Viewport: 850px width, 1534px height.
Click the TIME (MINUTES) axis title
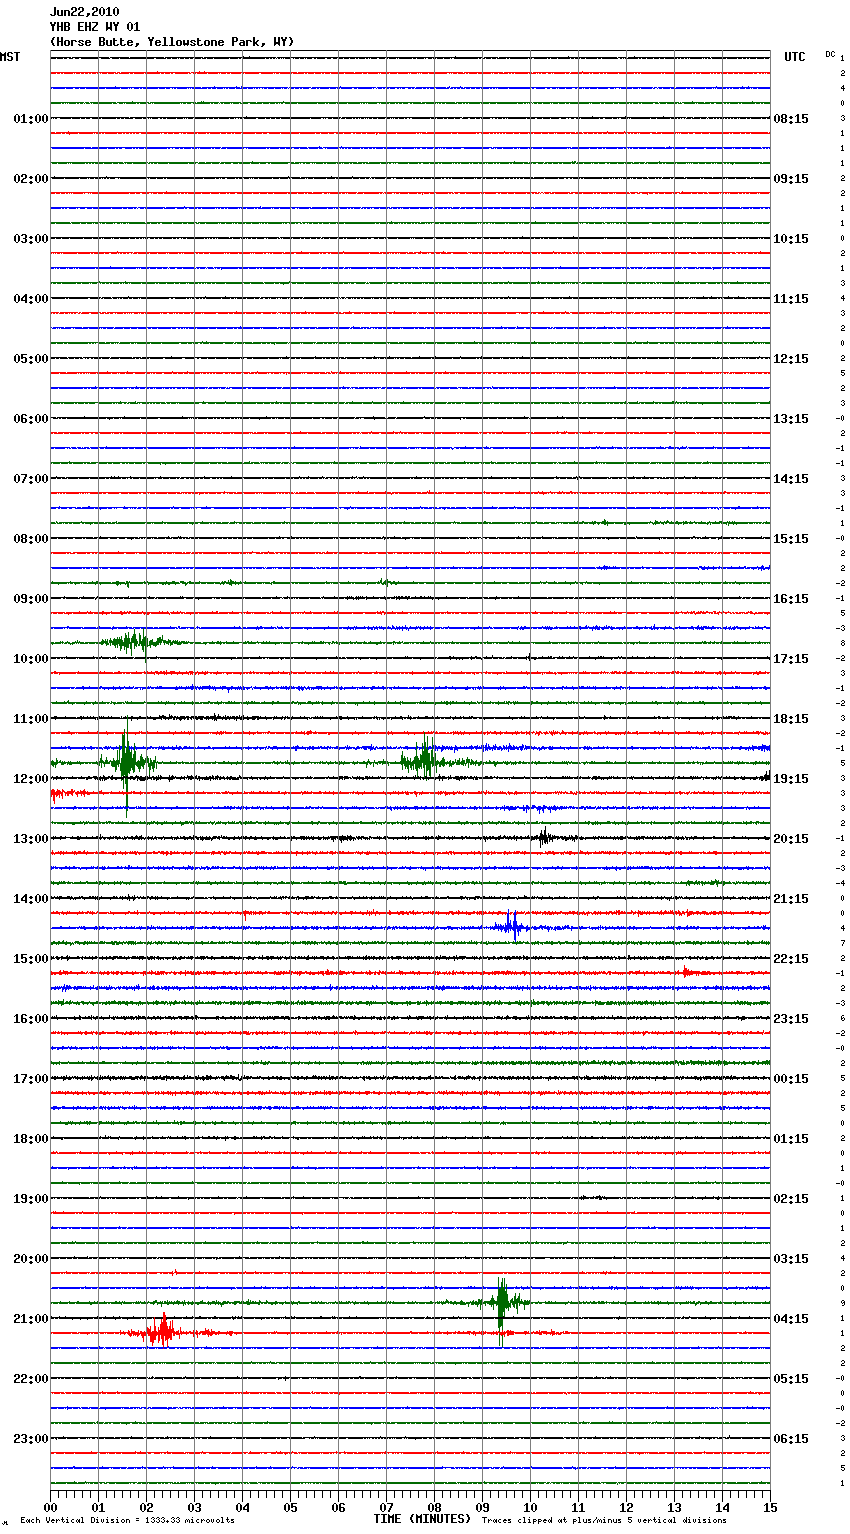[422, 1519]
